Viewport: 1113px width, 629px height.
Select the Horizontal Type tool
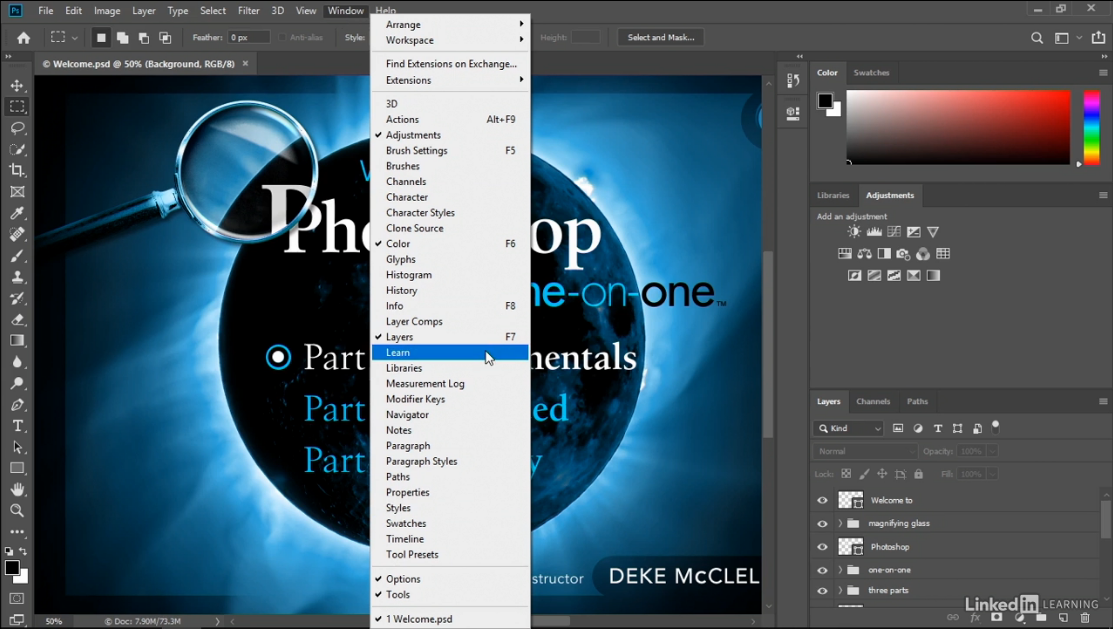pos(17,426)
